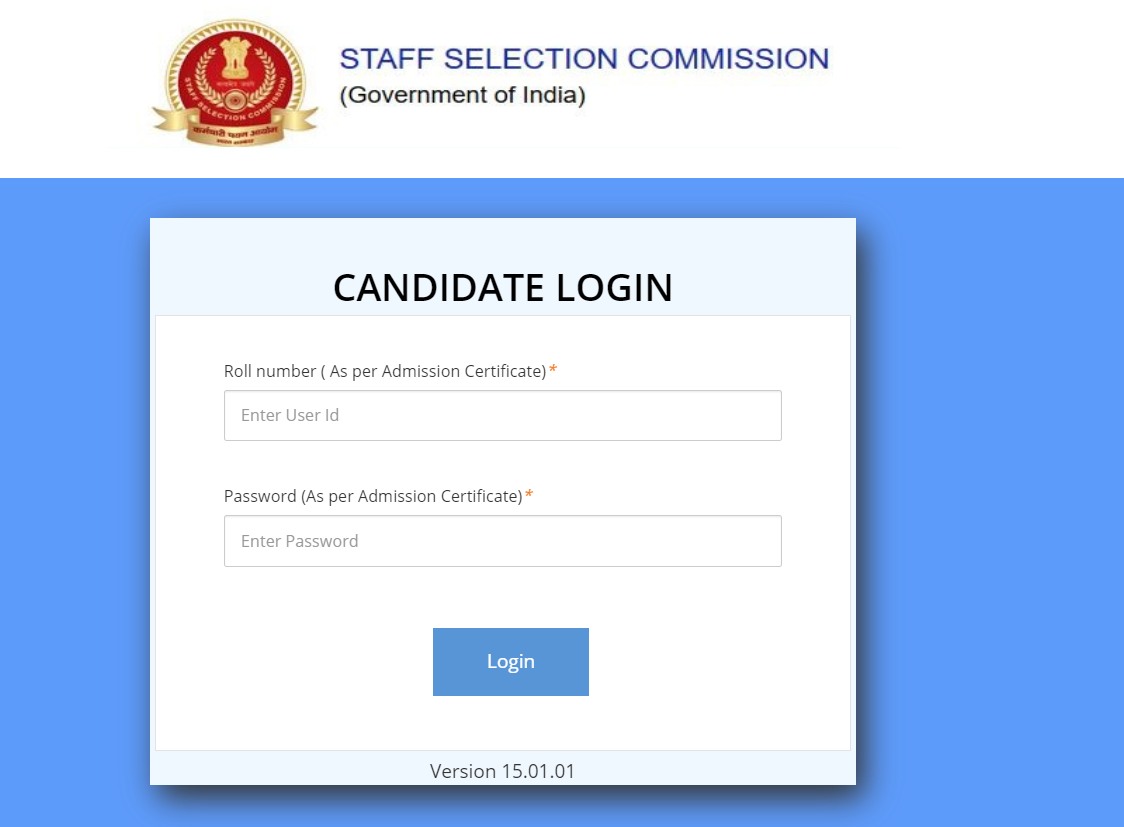The image size is (1124, 827).
Task: Click the blue background left of the login card
Action: point(75,500)
